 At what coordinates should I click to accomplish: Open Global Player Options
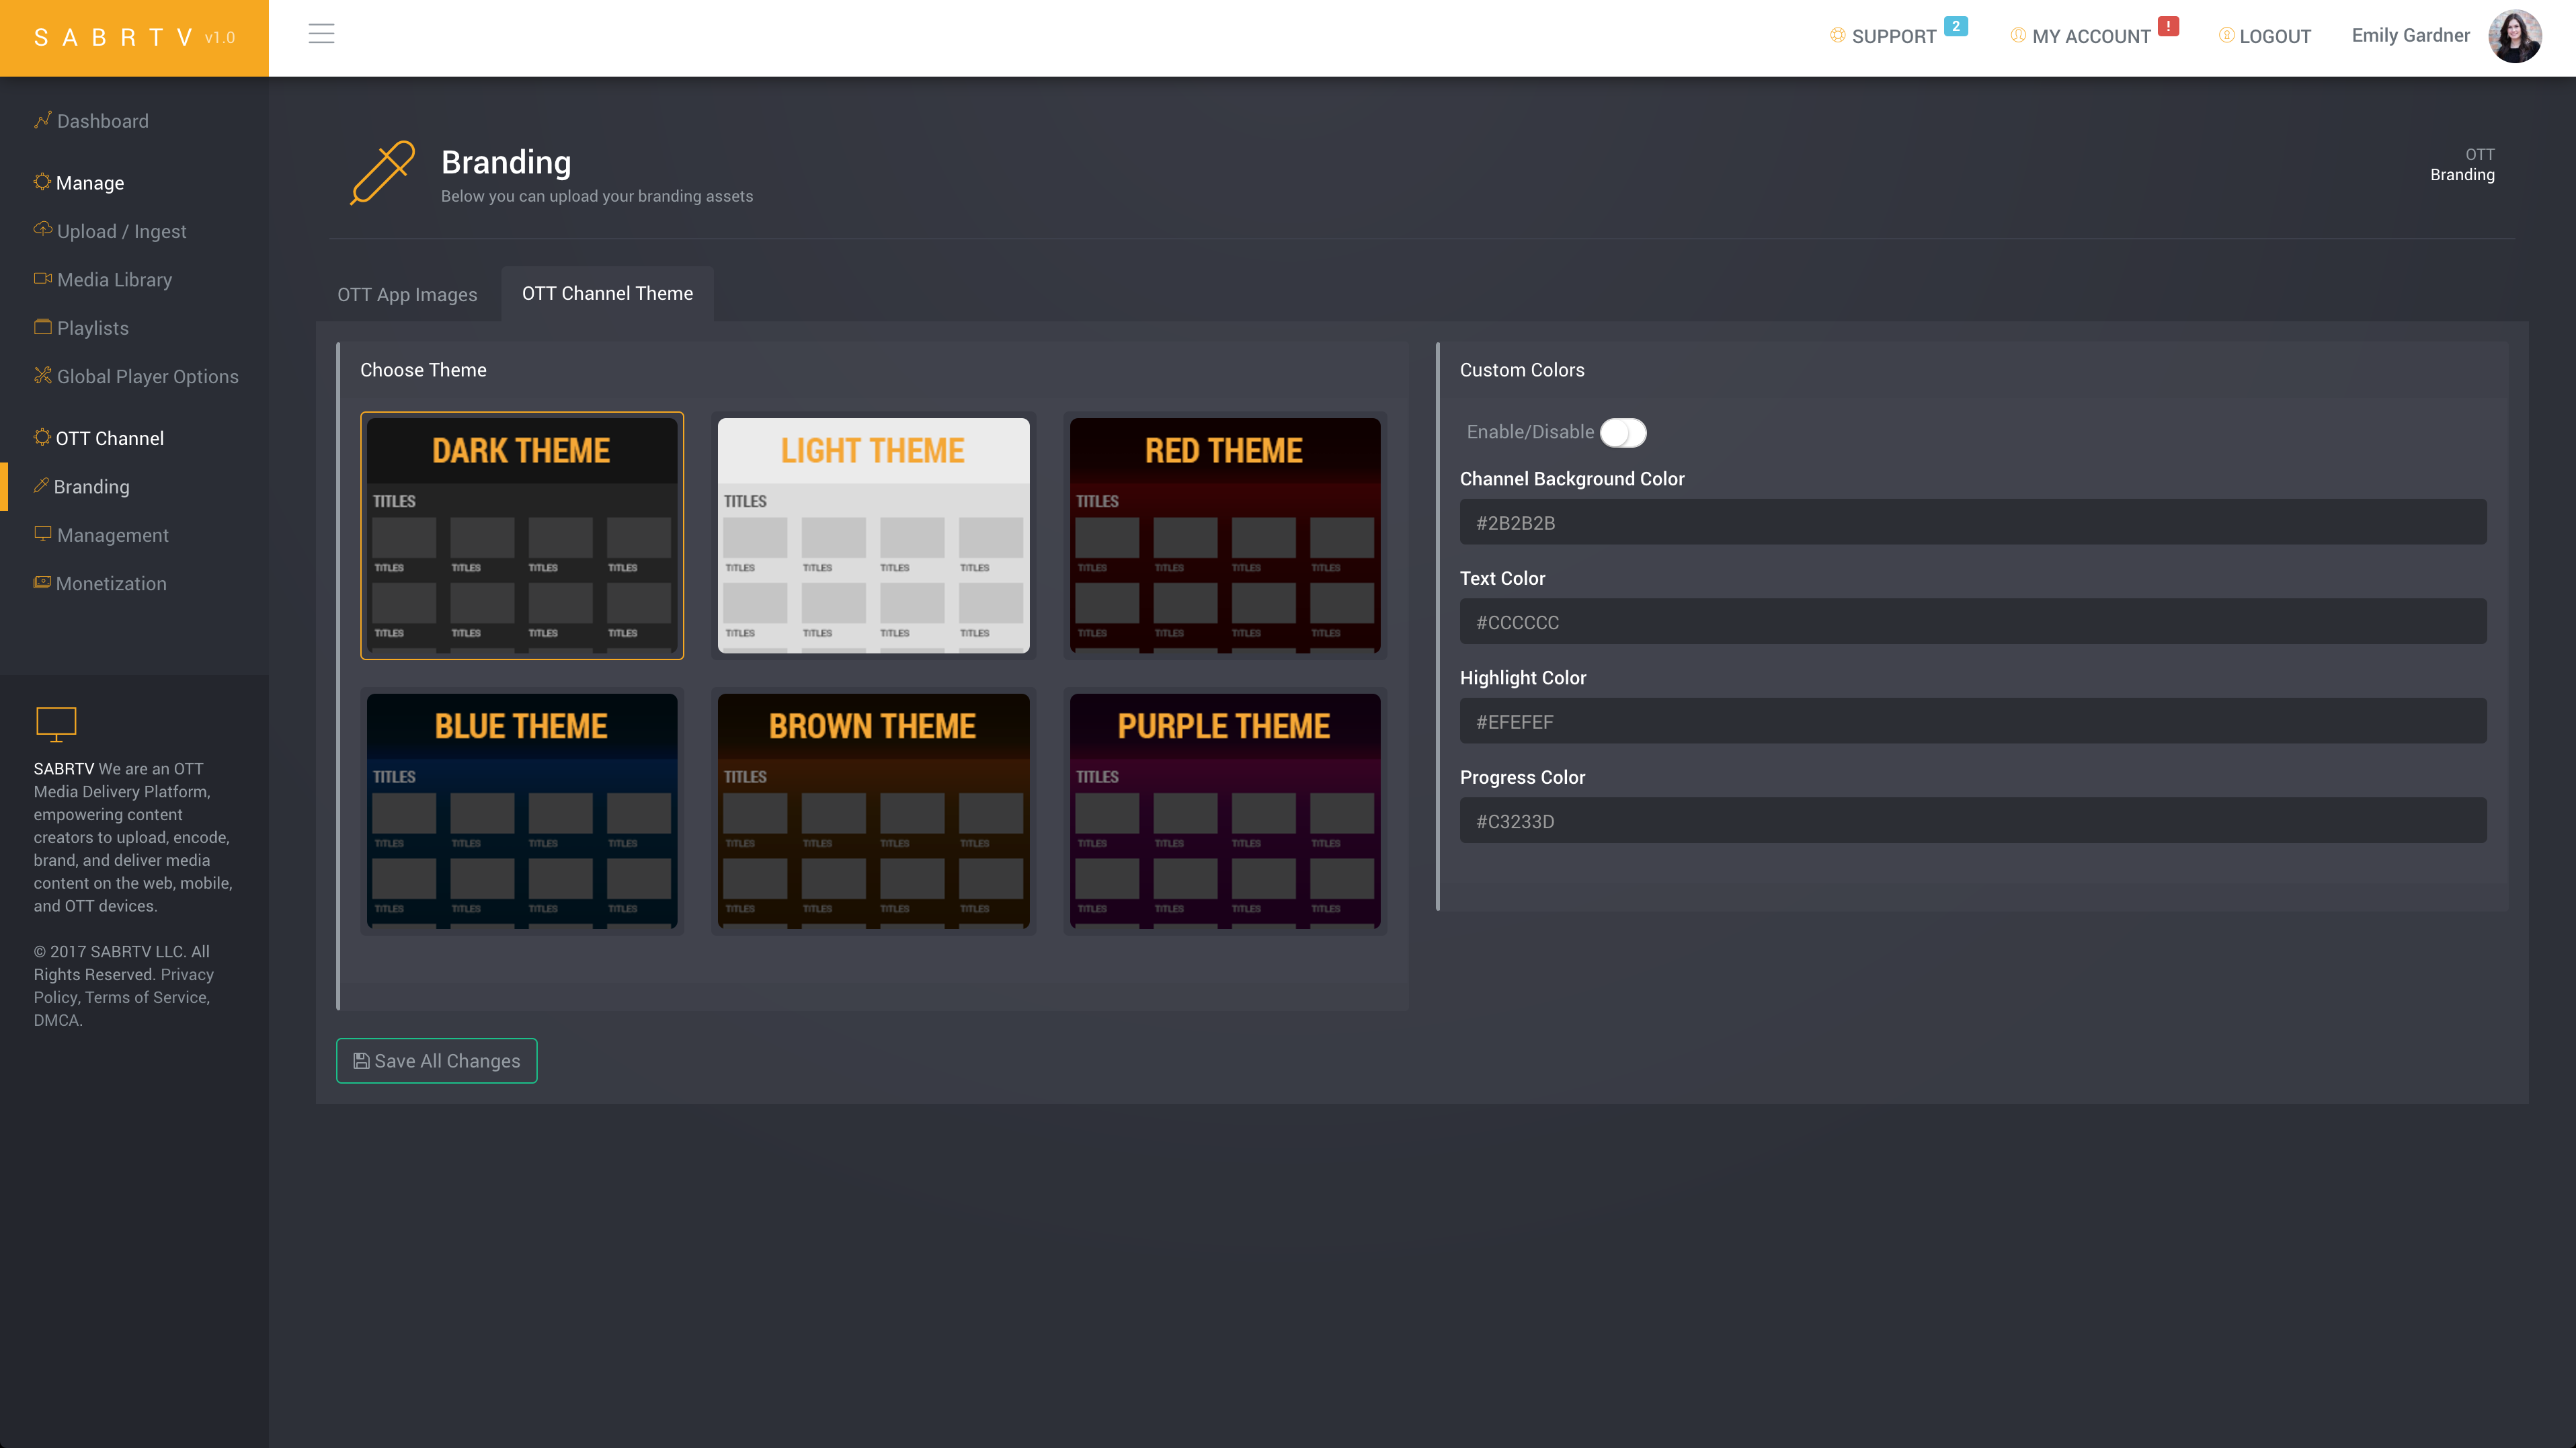click(x=147, y=377)
